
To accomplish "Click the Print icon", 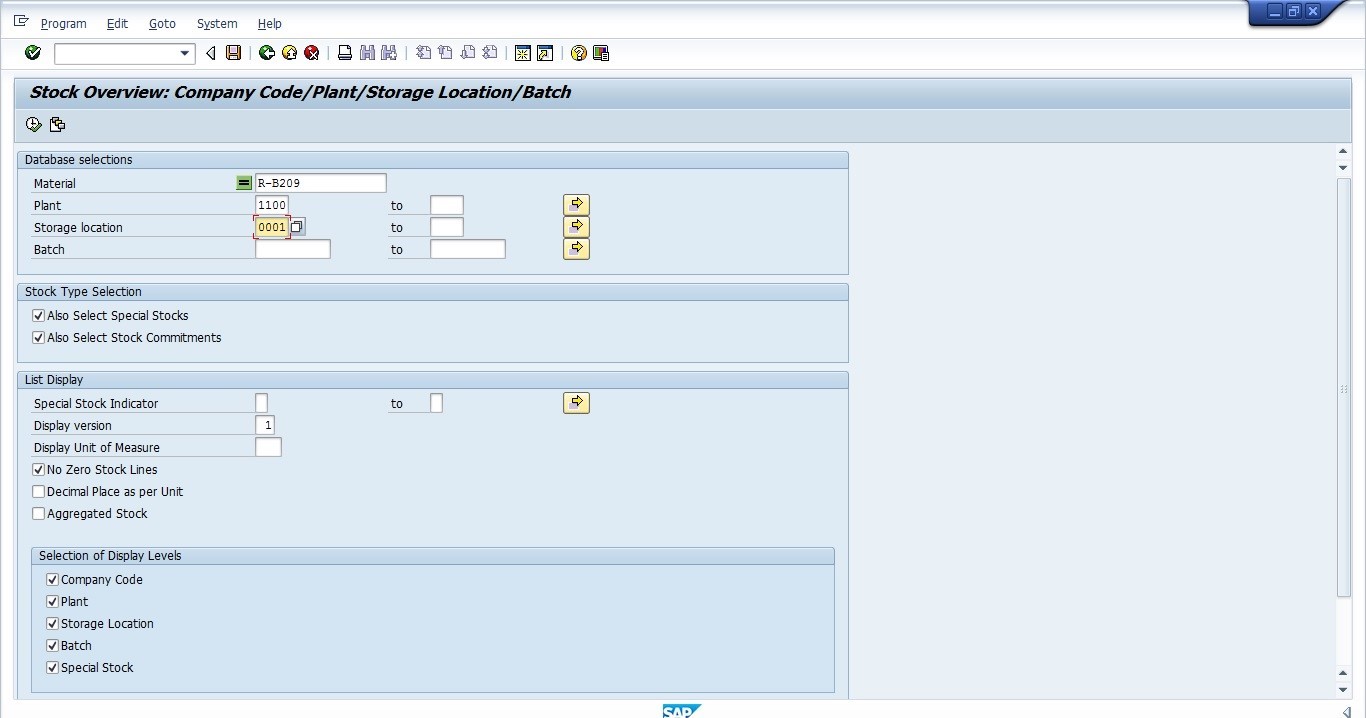I will tap(343, 53).
